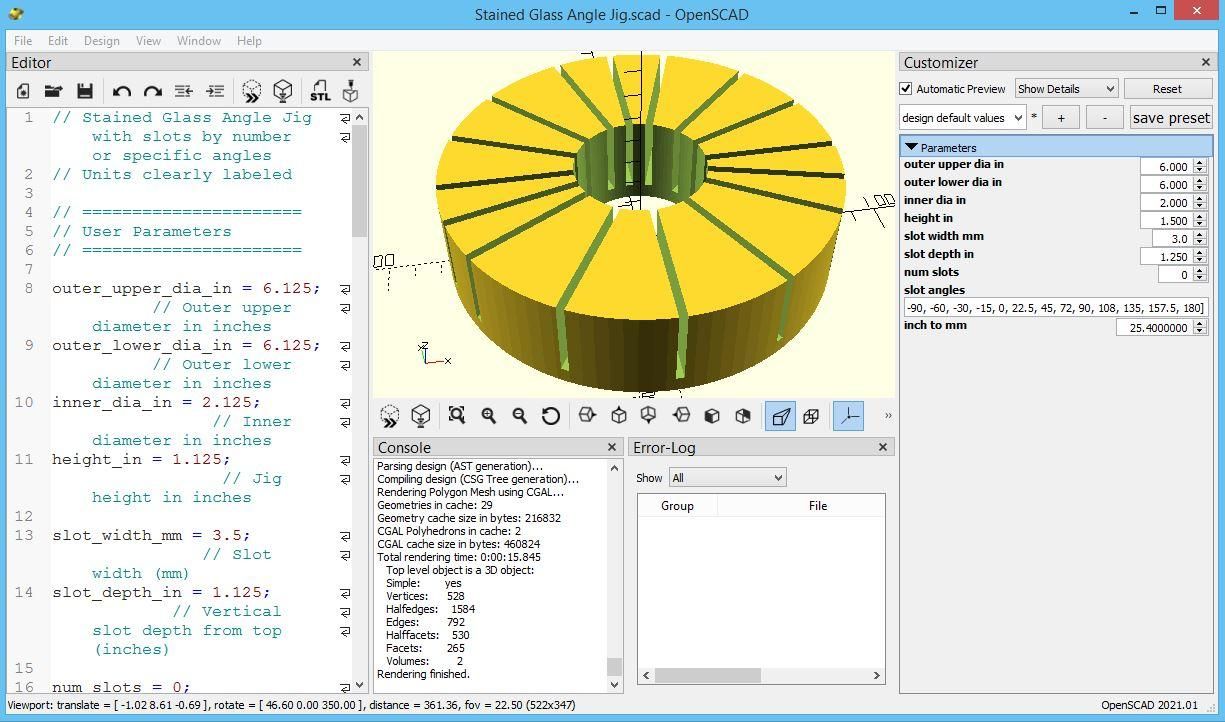Open the Edit menu
This screenshot has width=1225, height=722.
click(58, 41)
